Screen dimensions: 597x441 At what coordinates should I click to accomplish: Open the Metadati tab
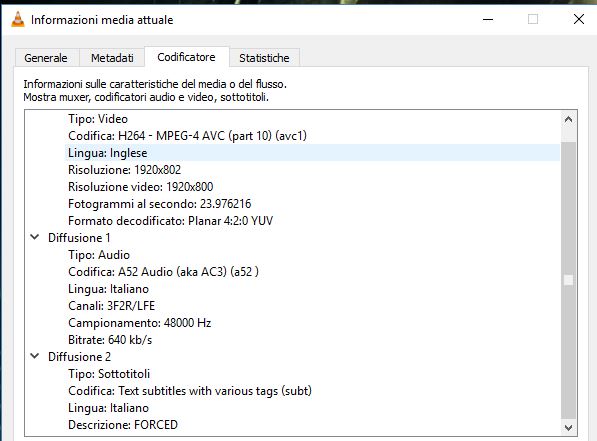coord(112,58)
